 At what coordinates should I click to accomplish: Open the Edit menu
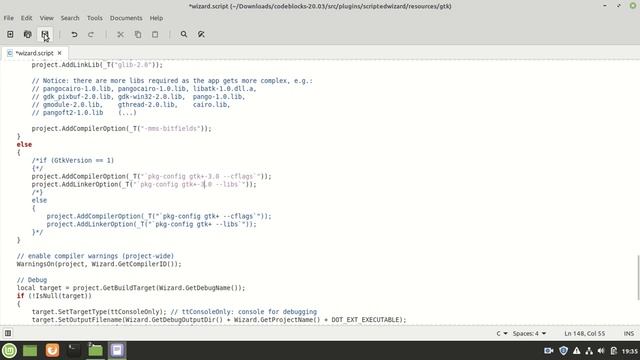(27, 18)
